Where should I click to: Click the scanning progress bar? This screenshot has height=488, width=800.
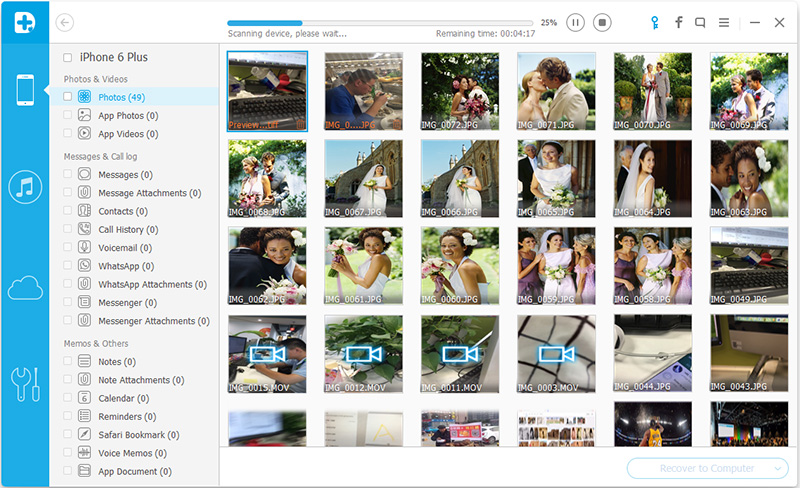pyautogui.click(x=380, y=21)
